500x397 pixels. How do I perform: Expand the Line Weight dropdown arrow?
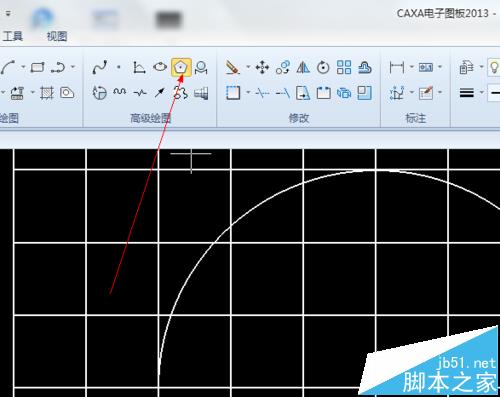481,92
